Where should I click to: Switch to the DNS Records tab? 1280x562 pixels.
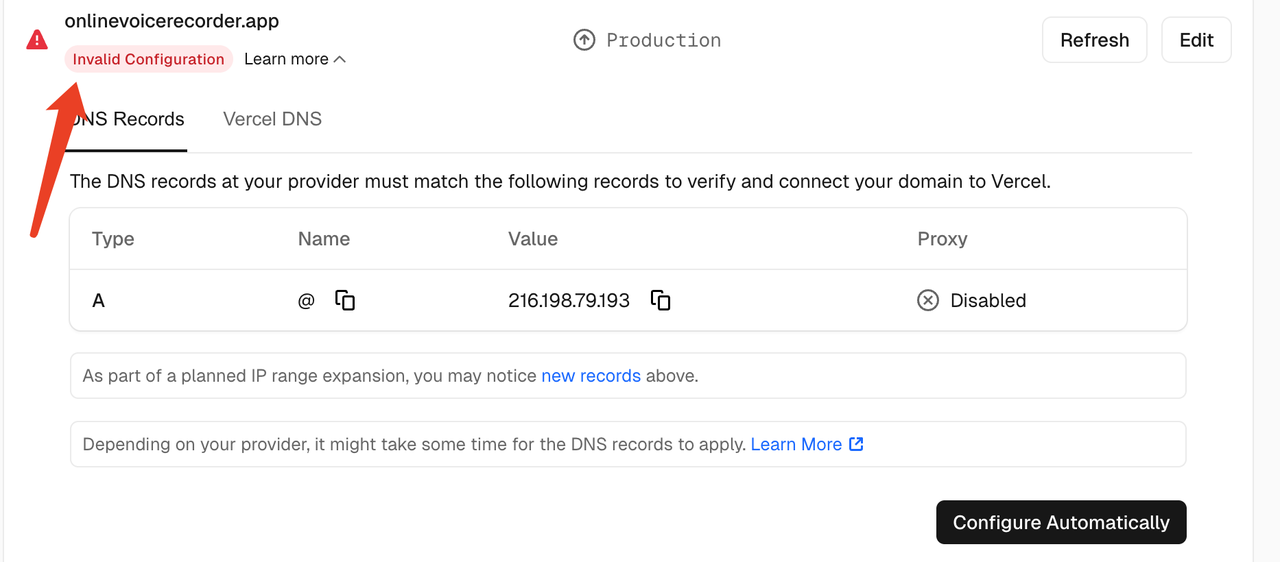(127, 119)
